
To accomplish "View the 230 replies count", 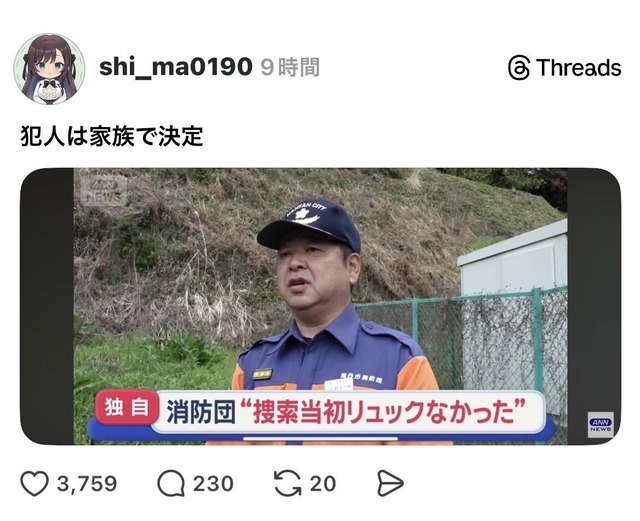I will coord(213,484).
